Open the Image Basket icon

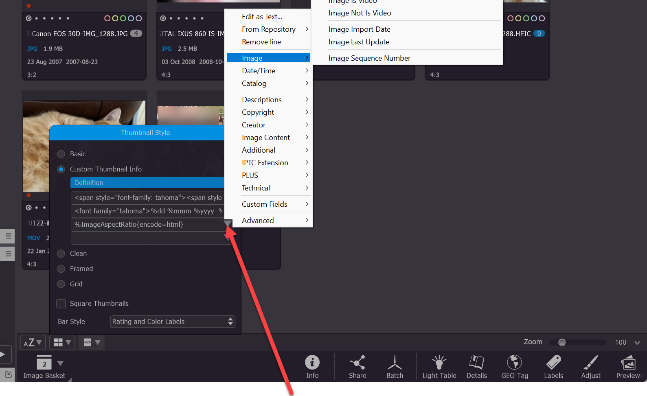click(x=44, y=363)
